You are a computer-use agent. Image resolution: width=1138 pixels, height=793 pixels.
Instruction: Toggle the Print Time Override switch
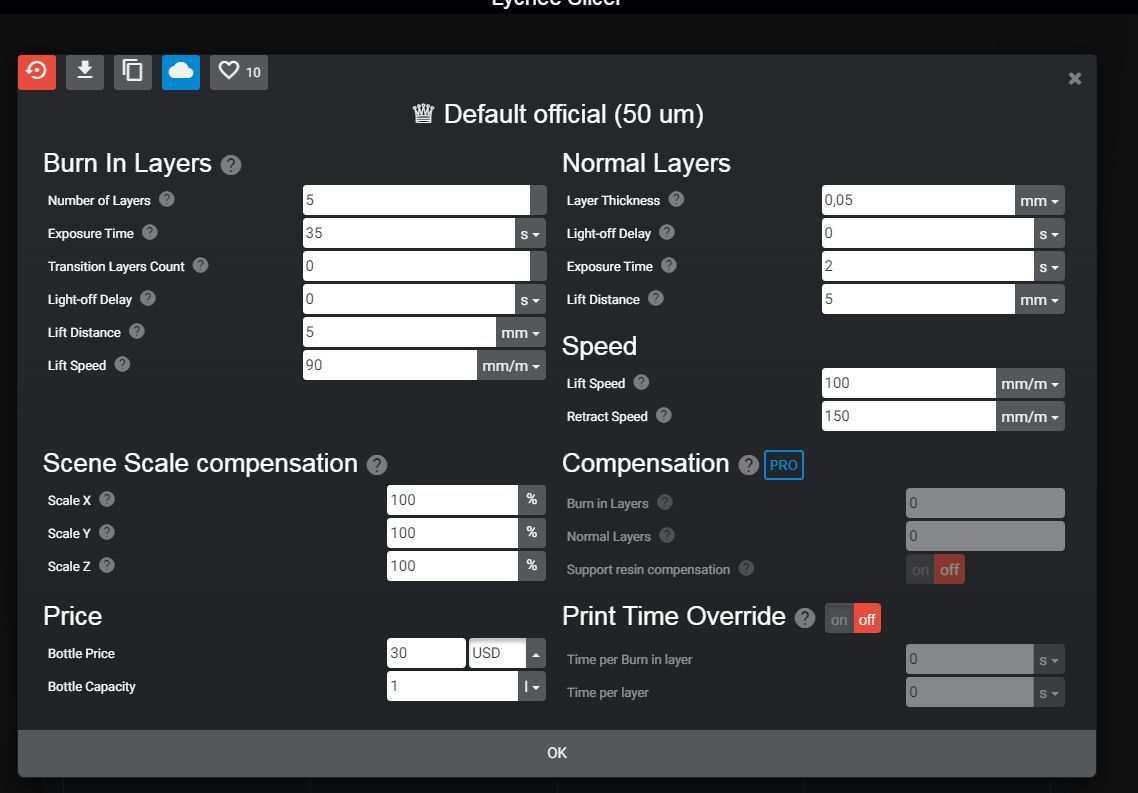[x=853, y=619]
